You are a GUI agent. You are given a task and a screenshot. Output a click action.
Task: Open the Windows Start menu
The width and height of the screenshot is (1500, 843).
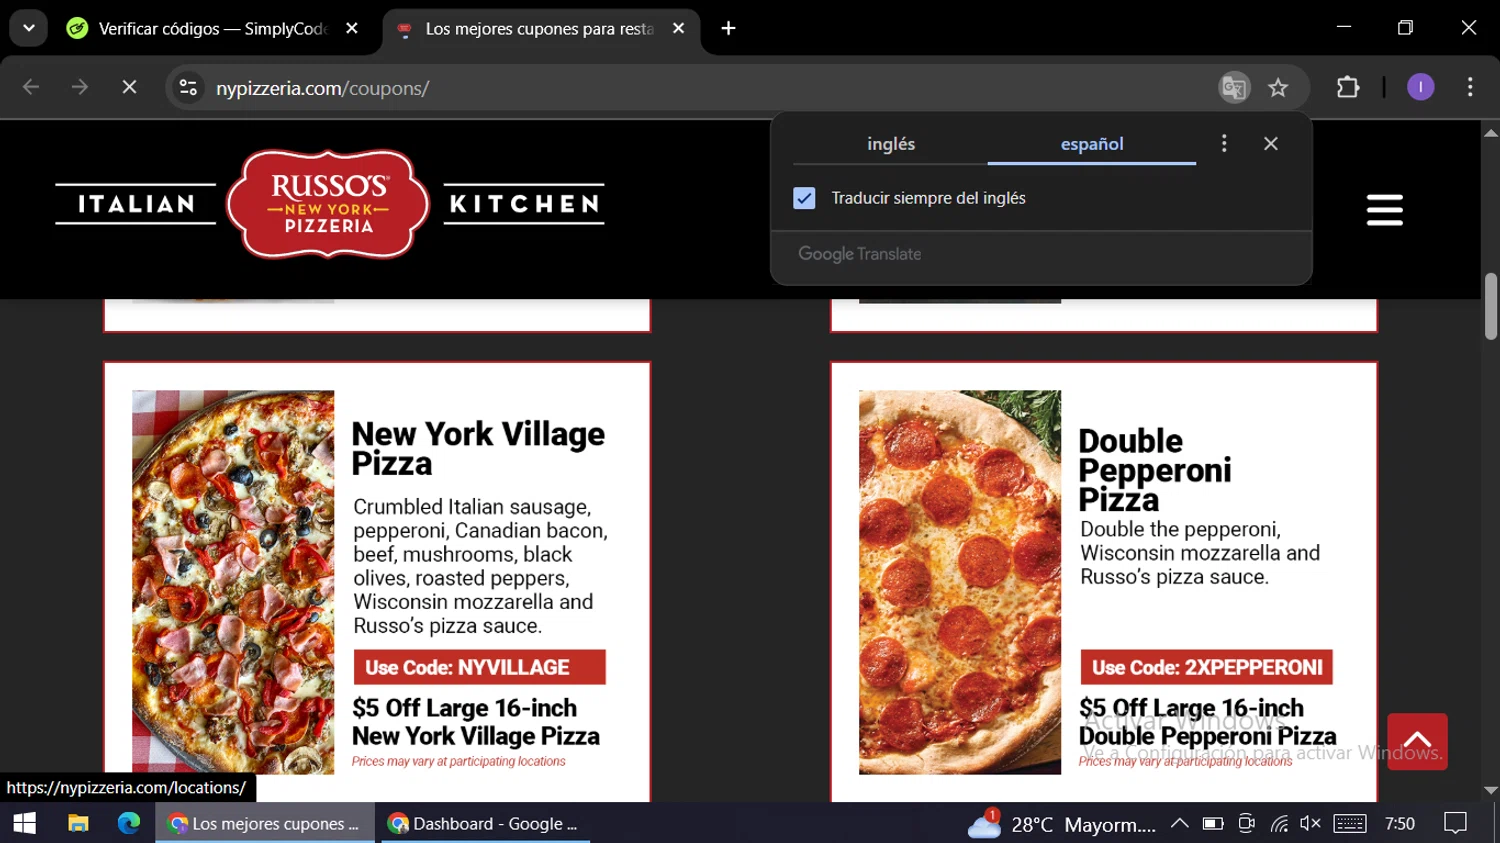point(24,823)
